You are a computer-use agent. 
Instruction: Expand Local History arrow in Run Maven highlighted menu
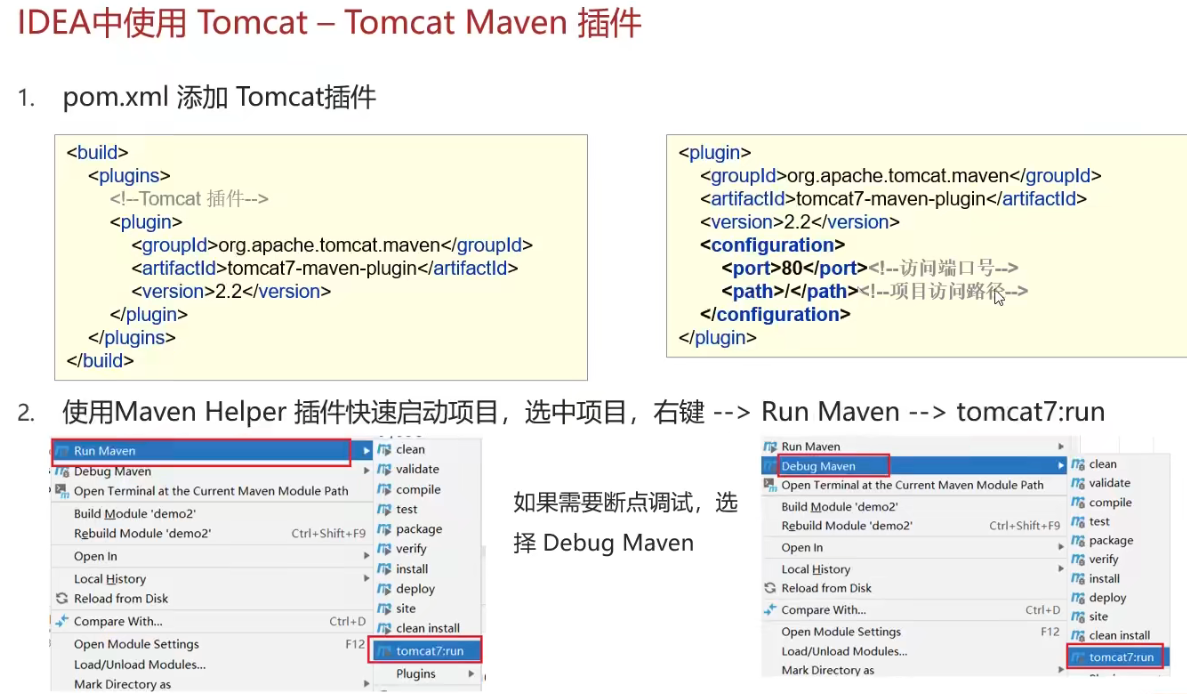(x=366, y=578)
